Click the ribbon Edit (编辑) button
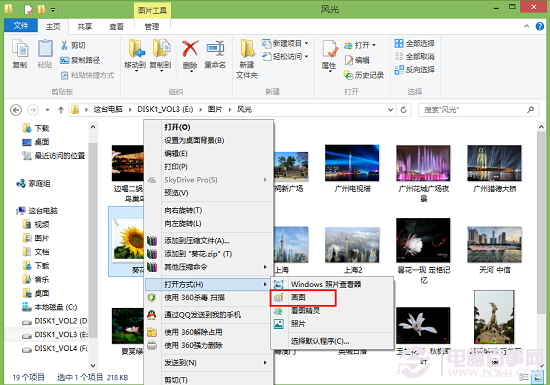The width and height of the screenshot is (550, 385). pos(357,60)
